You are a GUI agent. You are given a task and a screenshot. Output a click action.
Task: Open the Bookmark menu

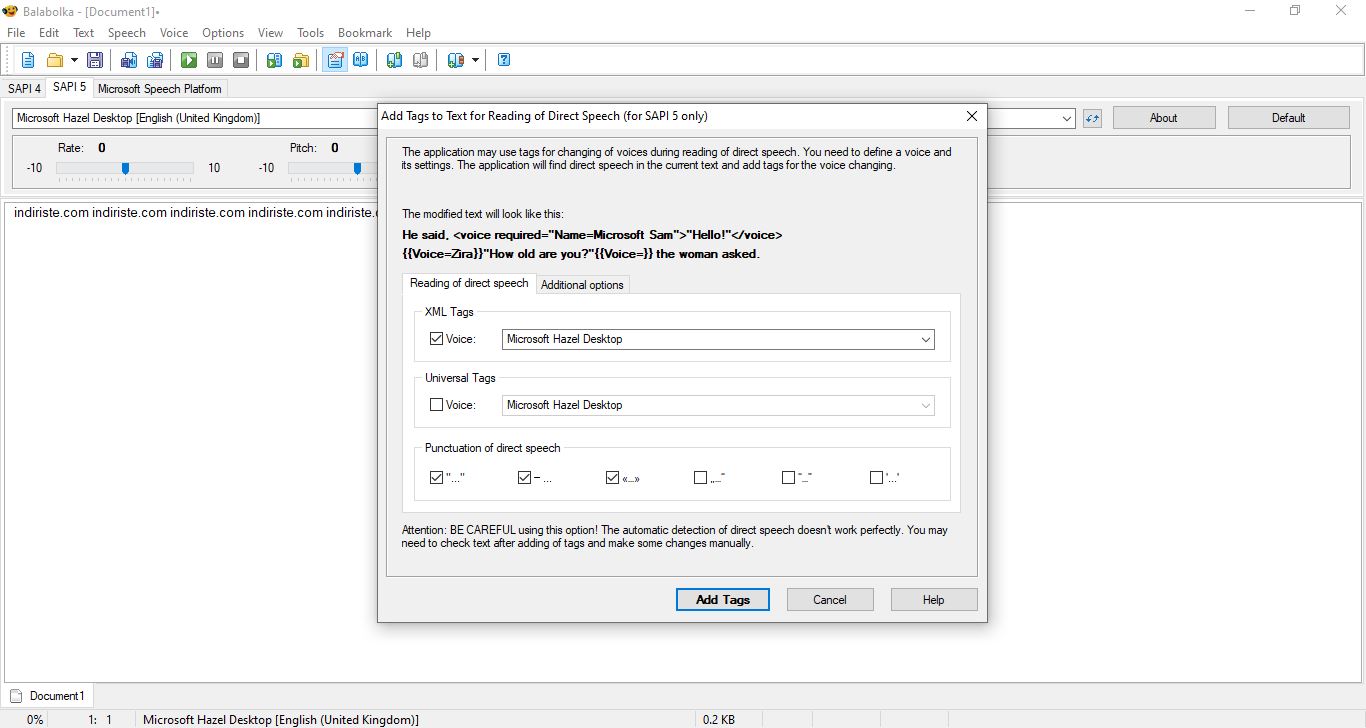[x=365, y=33]
